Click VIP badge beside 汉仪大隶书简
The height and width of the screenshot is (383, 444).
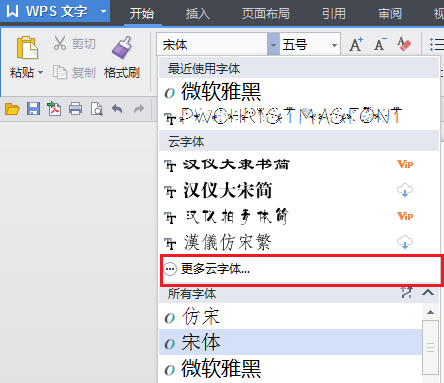[x=405, y=164]
